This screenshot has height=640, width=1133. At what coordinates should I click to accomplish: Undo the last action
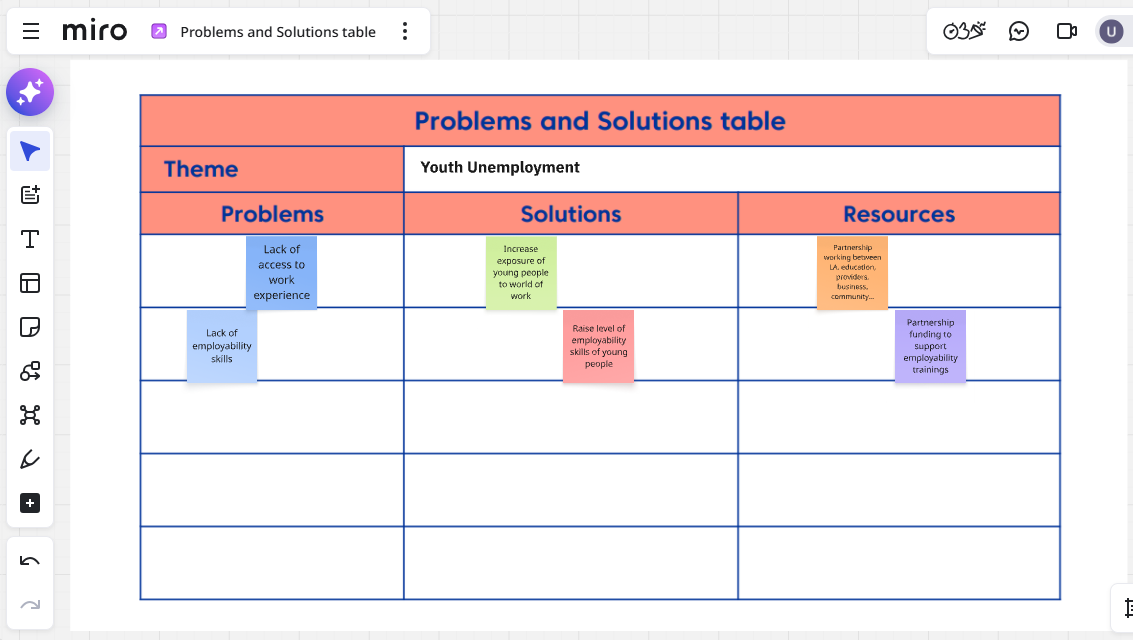coord(30,561)
